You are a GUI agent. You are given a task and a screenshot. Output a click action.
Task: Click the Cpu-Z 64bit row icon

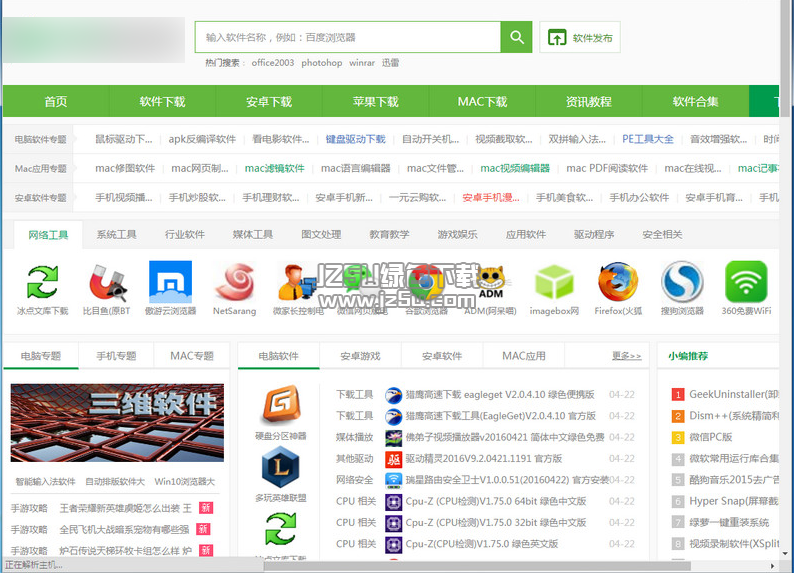(393, 502)
